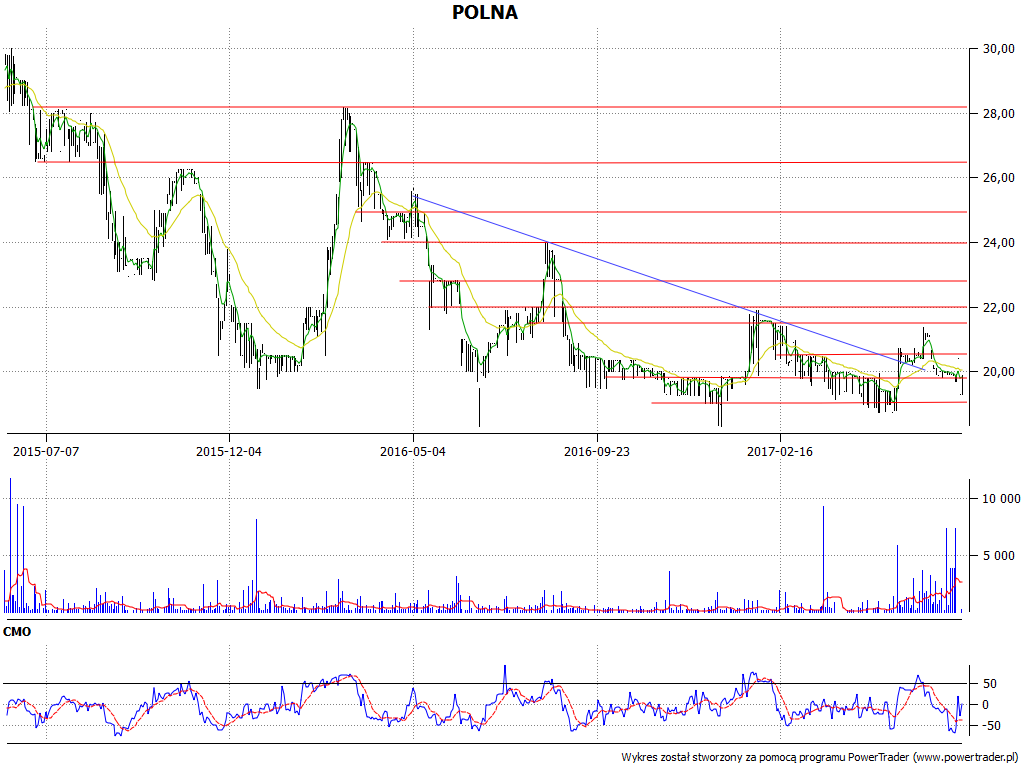Click the 26,00 price axis label
Screen dimensions: 1024x768
tap(999, 178)
